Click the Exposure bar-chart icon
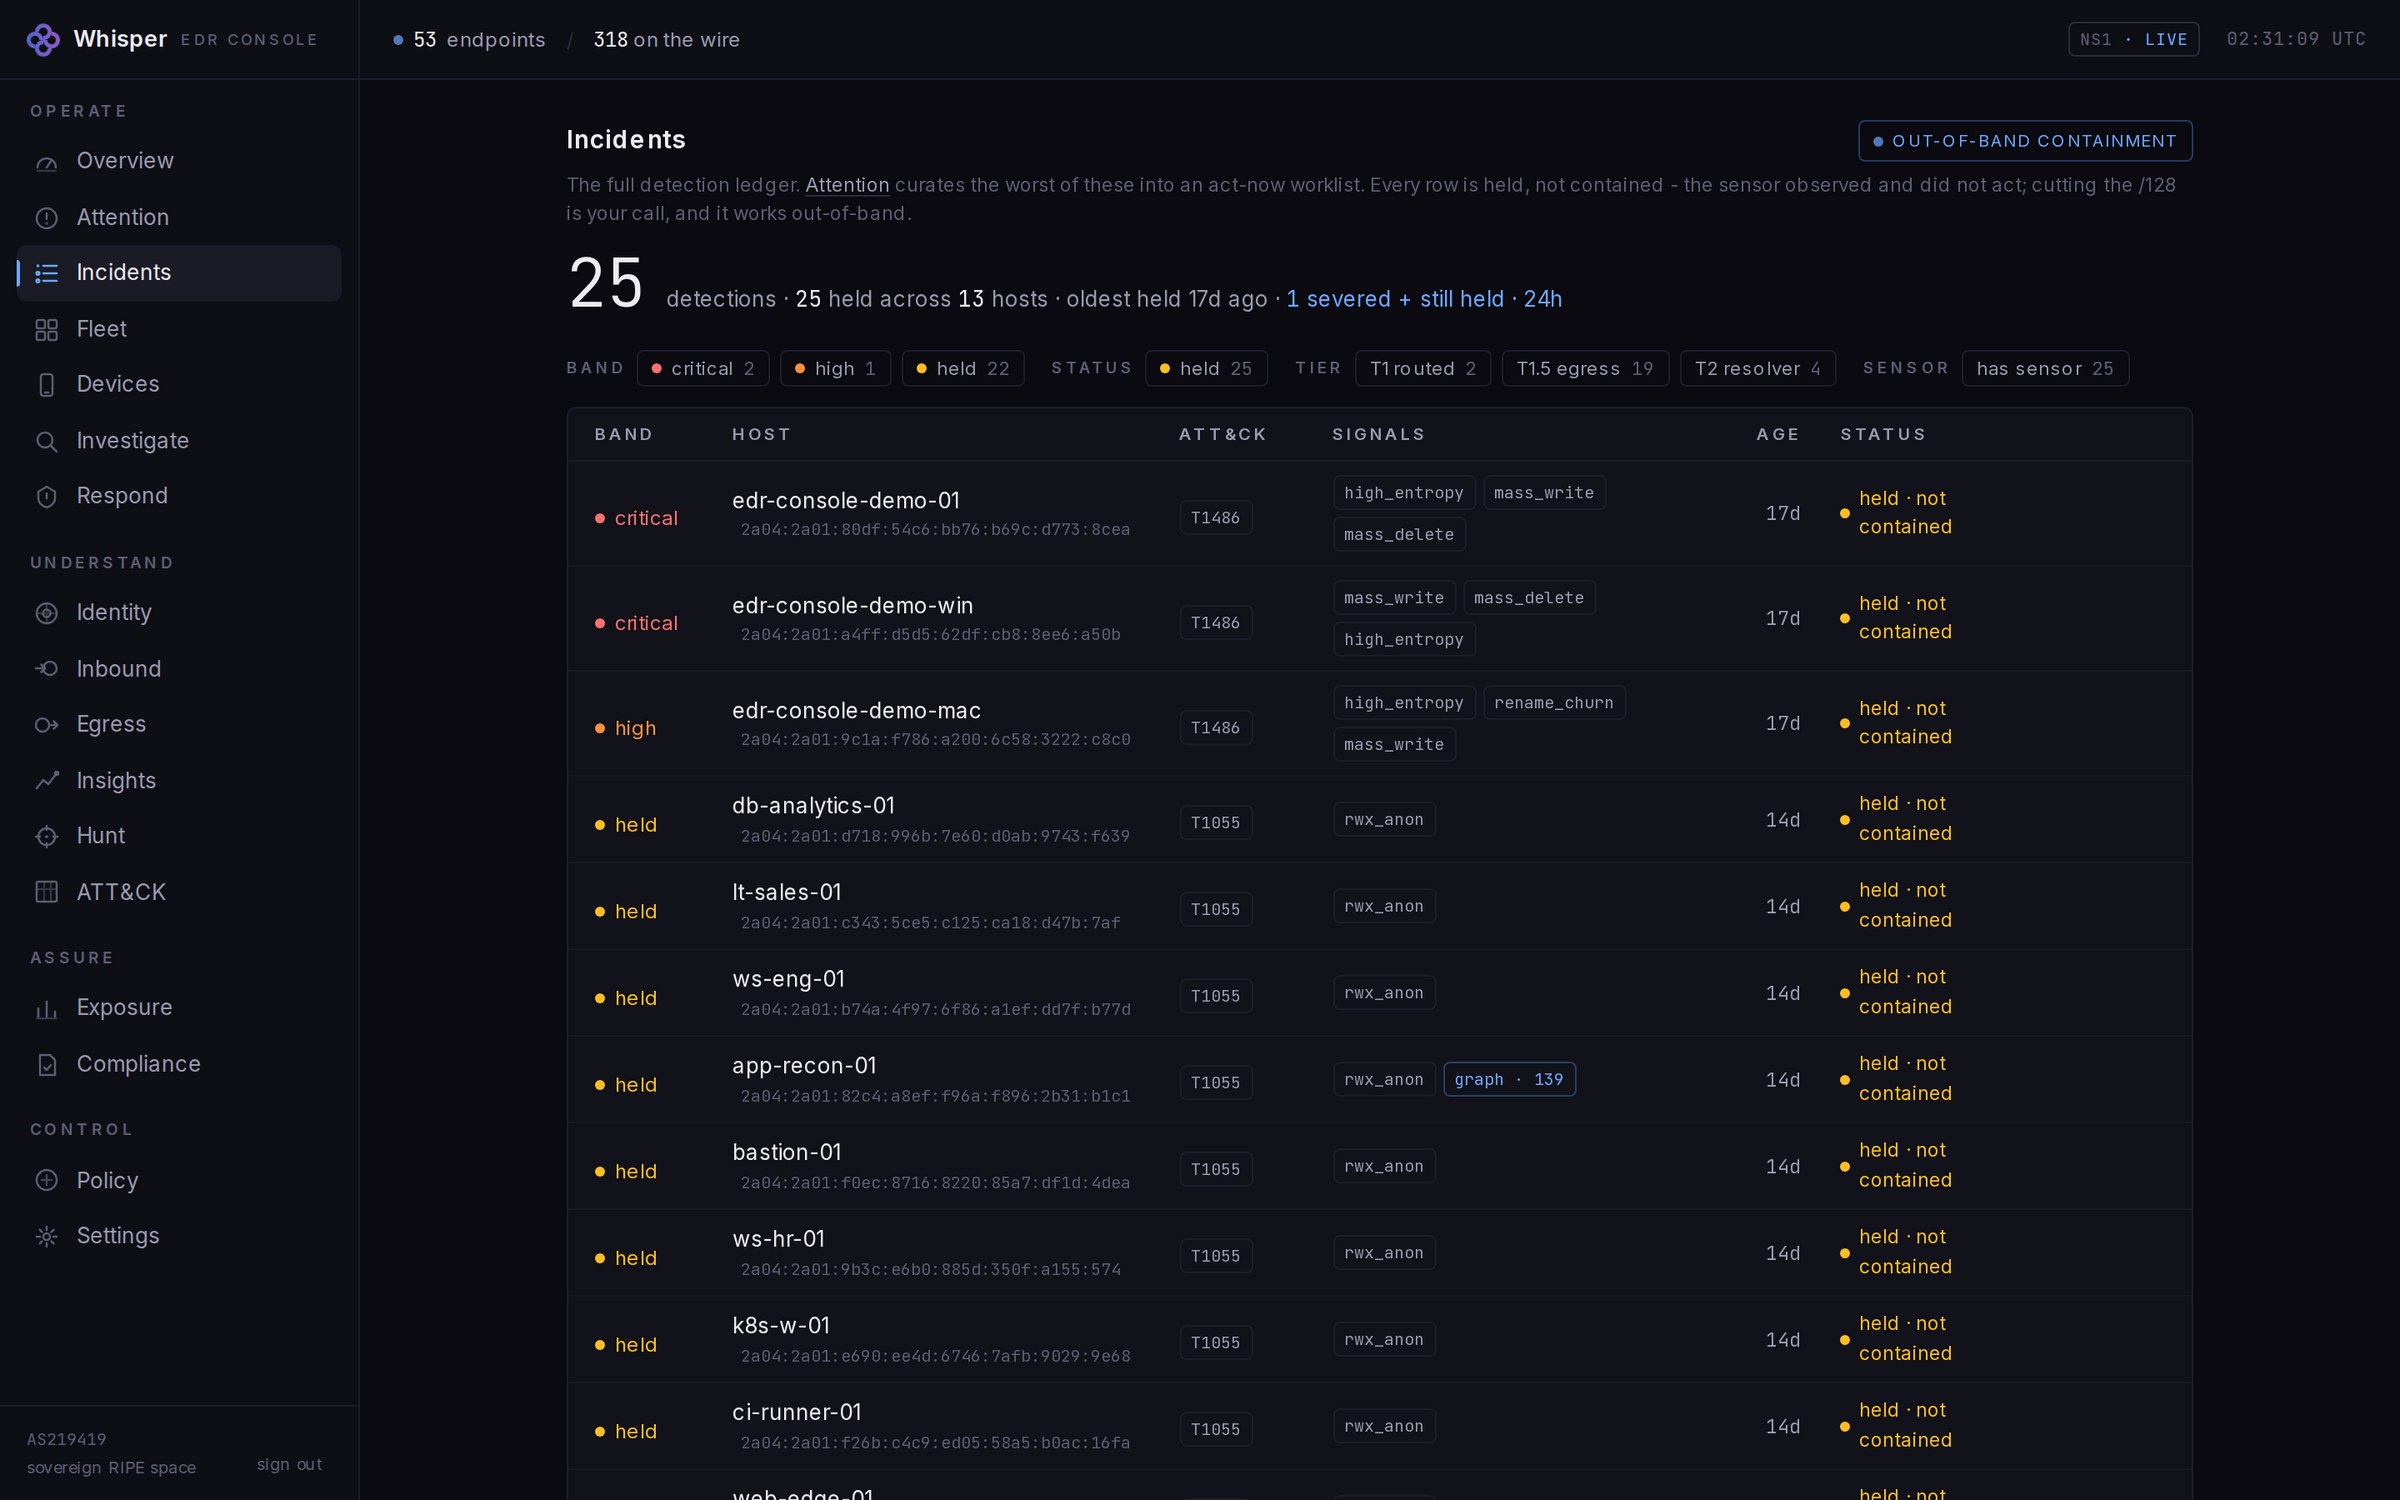Screen dimensions: 2400x1500 (x=47, y=1009)
